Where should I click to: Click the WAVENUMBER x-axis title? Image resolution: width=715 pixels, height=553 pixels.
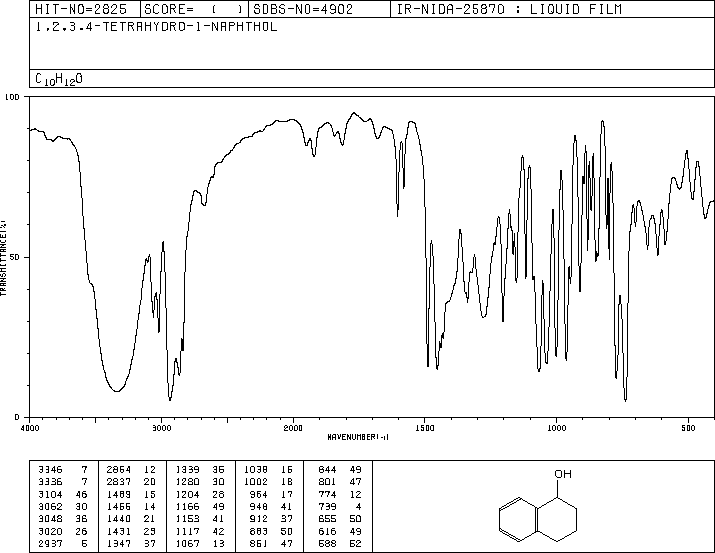358,437
